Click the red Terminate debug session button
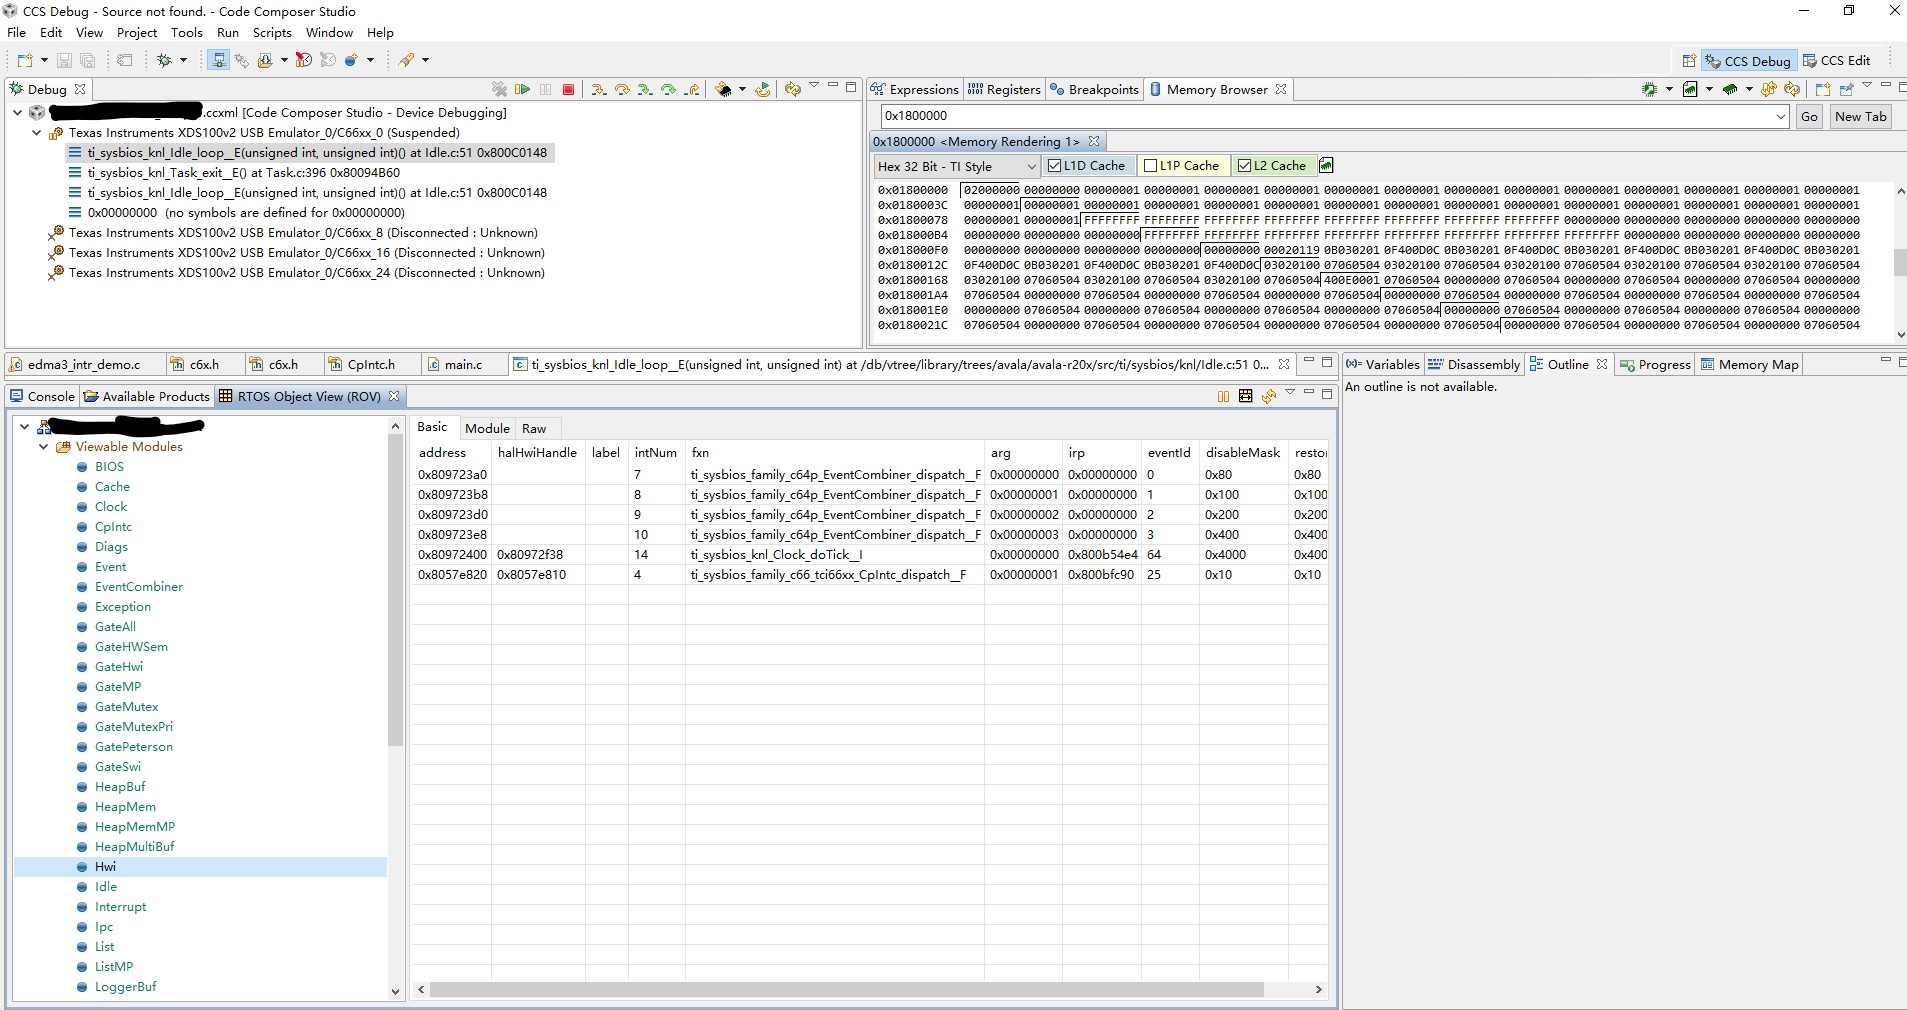The image size is (1907, 1010). (568, 89)
